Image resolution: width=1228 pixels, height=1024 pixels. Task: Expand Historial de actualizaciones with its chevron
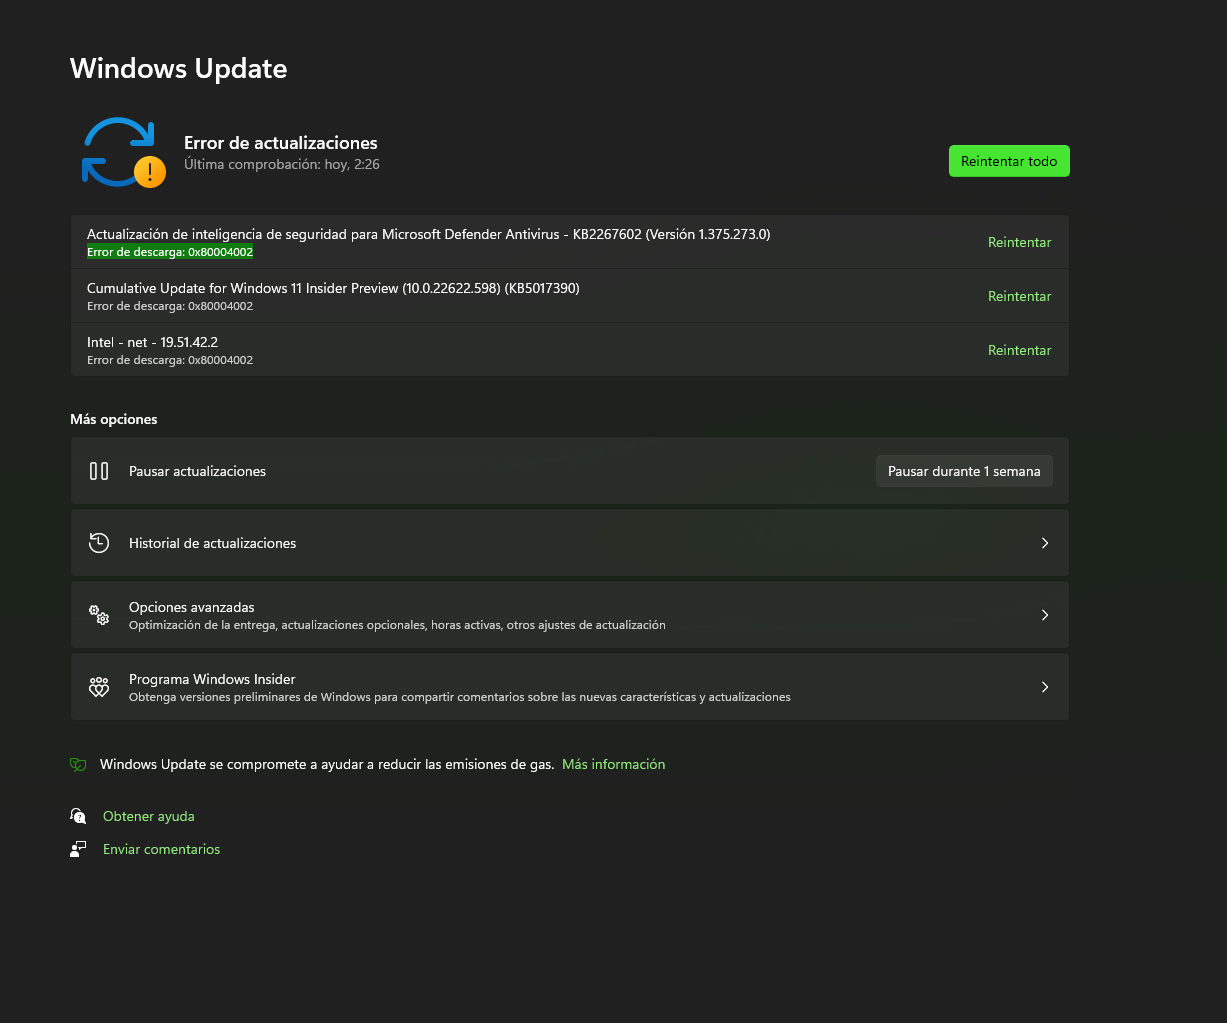pos(1045,543)
